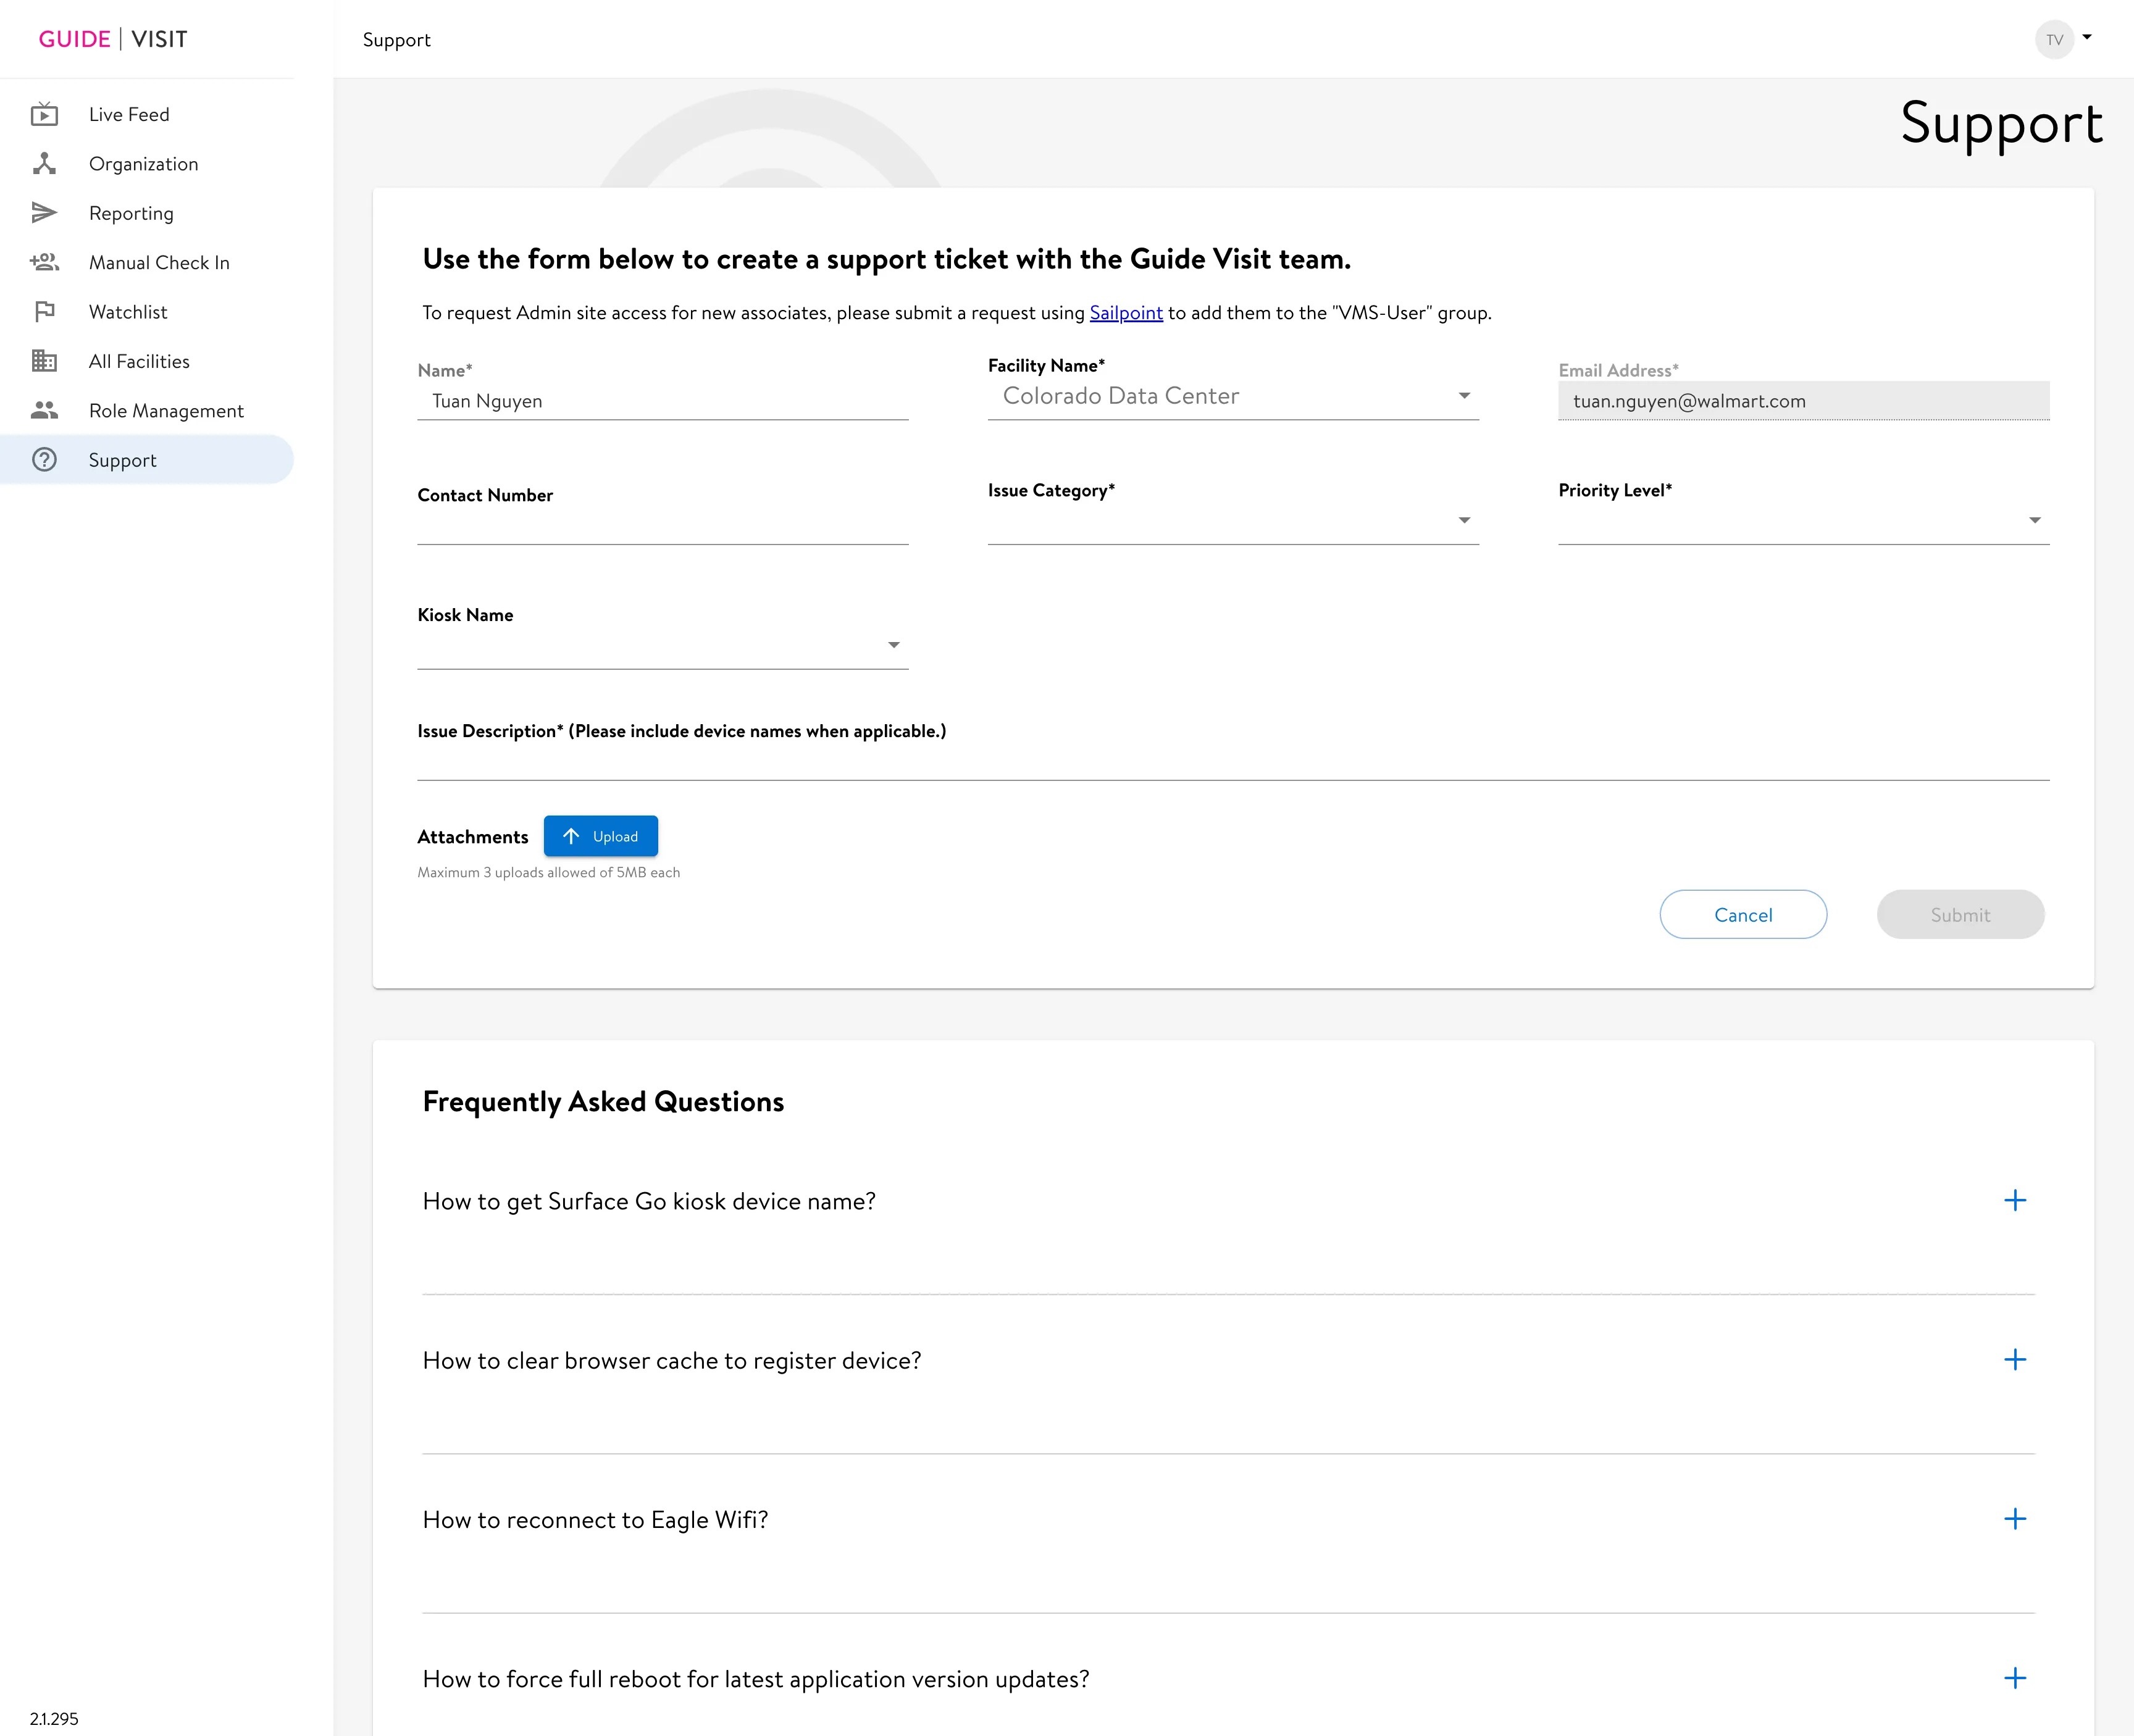2134x1736 pixels.
Task: Click the All Facilities building icon
Action: [44, 361]
